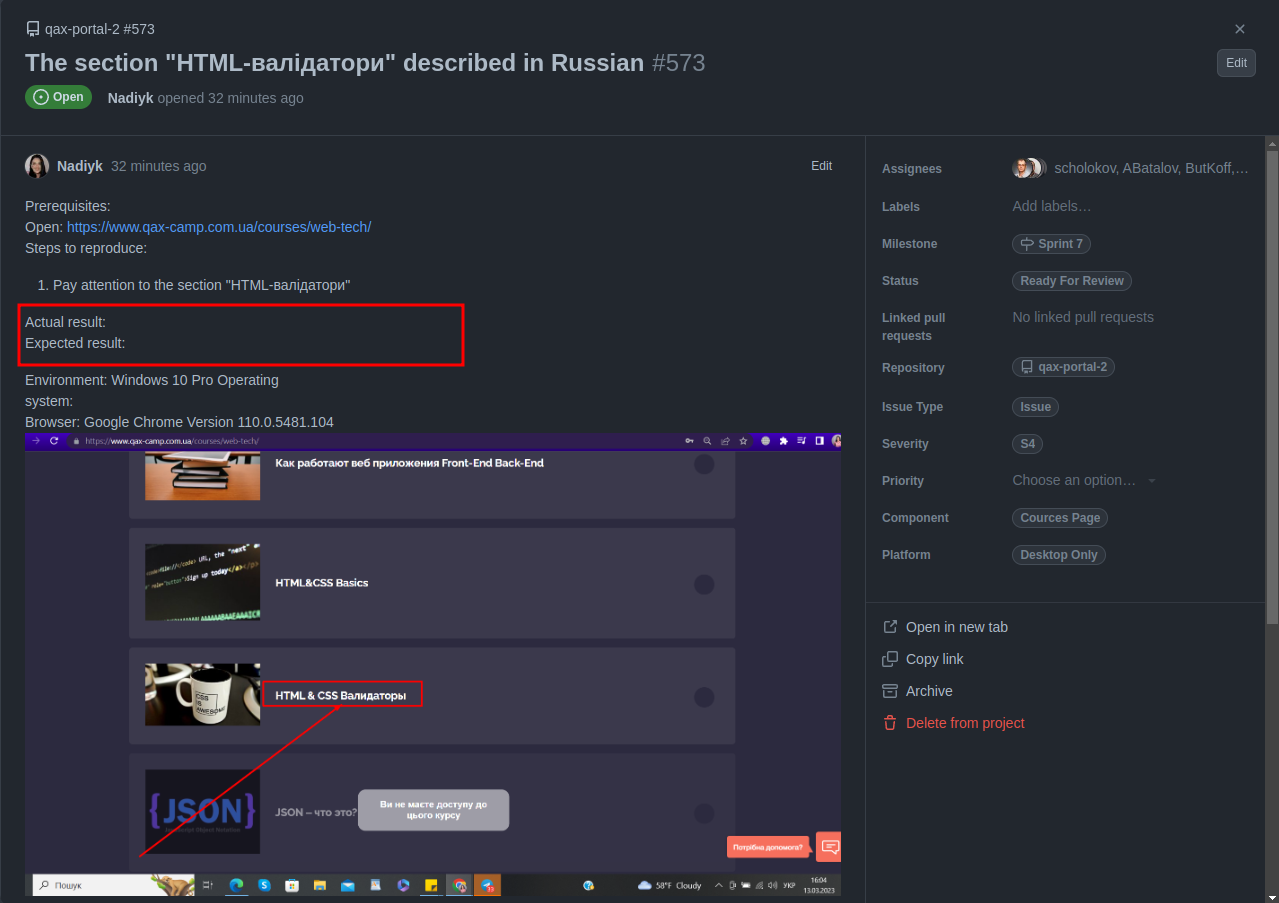Viewport: 1279px width, 903px height.
Task: Close the issue dialog with the X
Action: point(1240,29)
